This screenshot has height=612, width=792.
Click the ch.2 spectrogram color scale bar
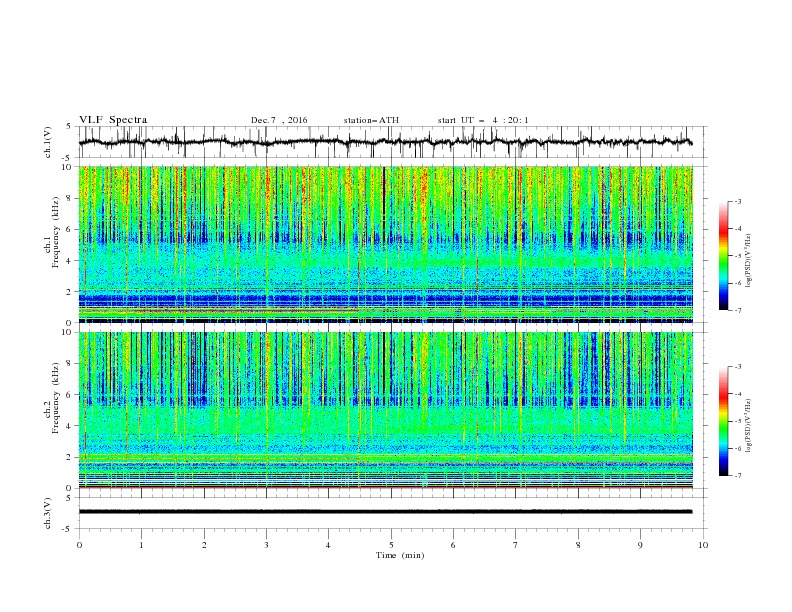[x=723, y=421]
